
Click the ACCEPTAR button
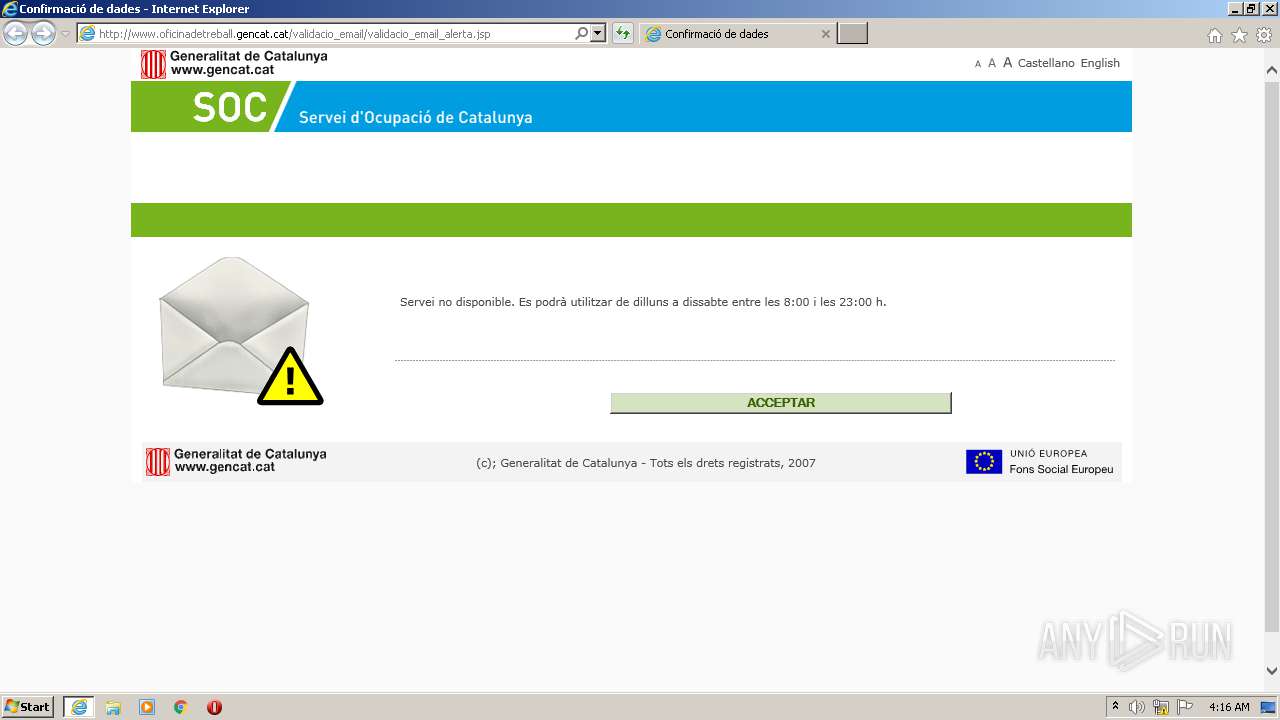(x=780, y=402)
